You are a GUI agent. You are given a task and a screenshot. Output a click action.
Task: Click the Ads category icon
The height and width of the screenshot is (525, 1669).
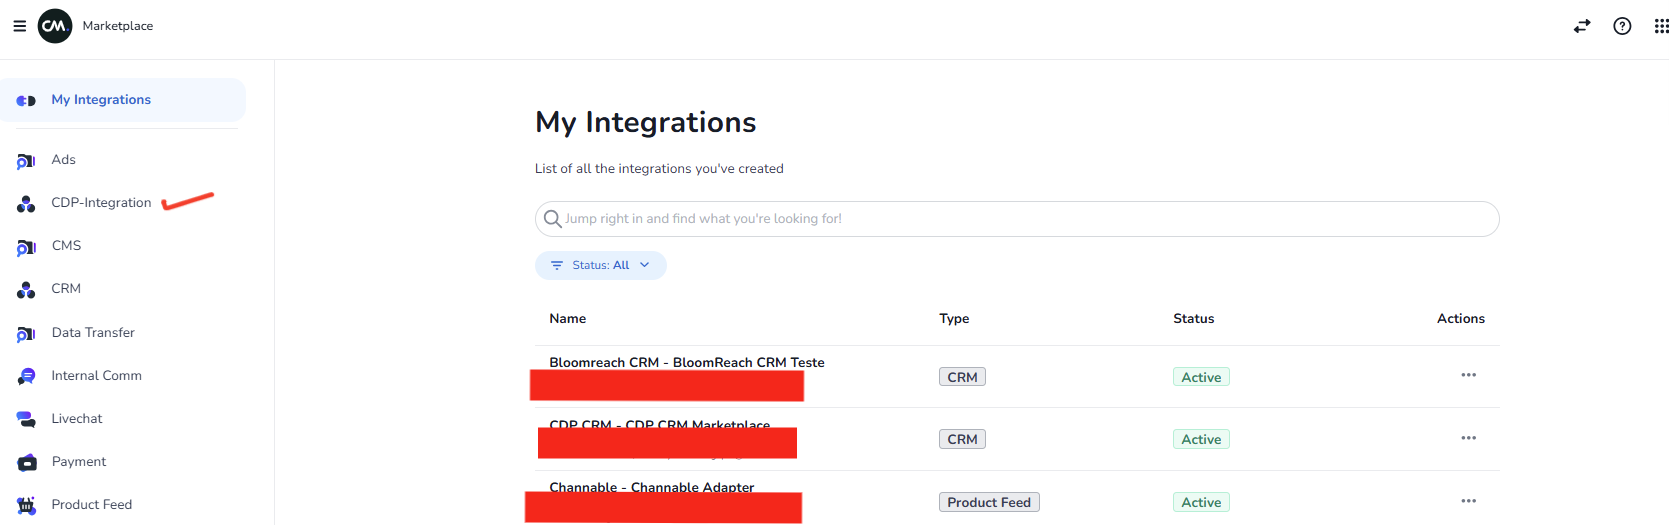coord(26,161)
